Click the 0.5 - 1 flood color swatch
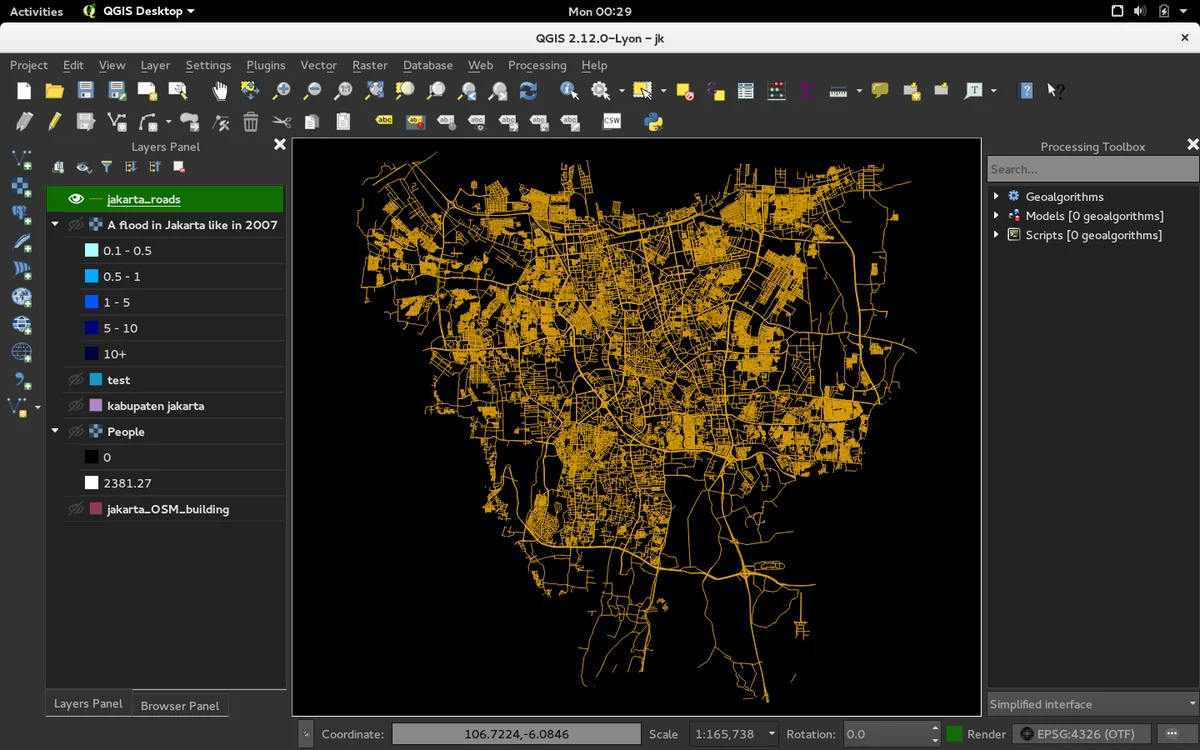The height and width of the screenshot is (750, 1200). click(x=92, y=277)
